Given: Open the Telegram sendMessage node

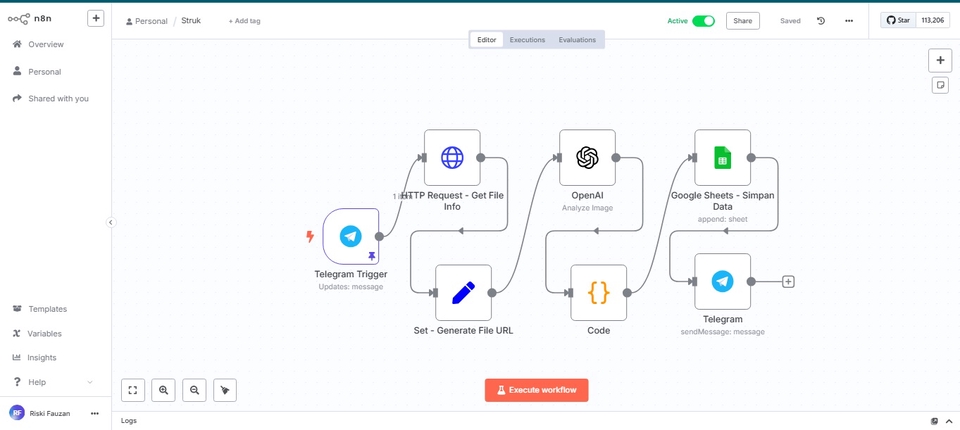Looking at the screenshot, I should [x=722, y=282].
